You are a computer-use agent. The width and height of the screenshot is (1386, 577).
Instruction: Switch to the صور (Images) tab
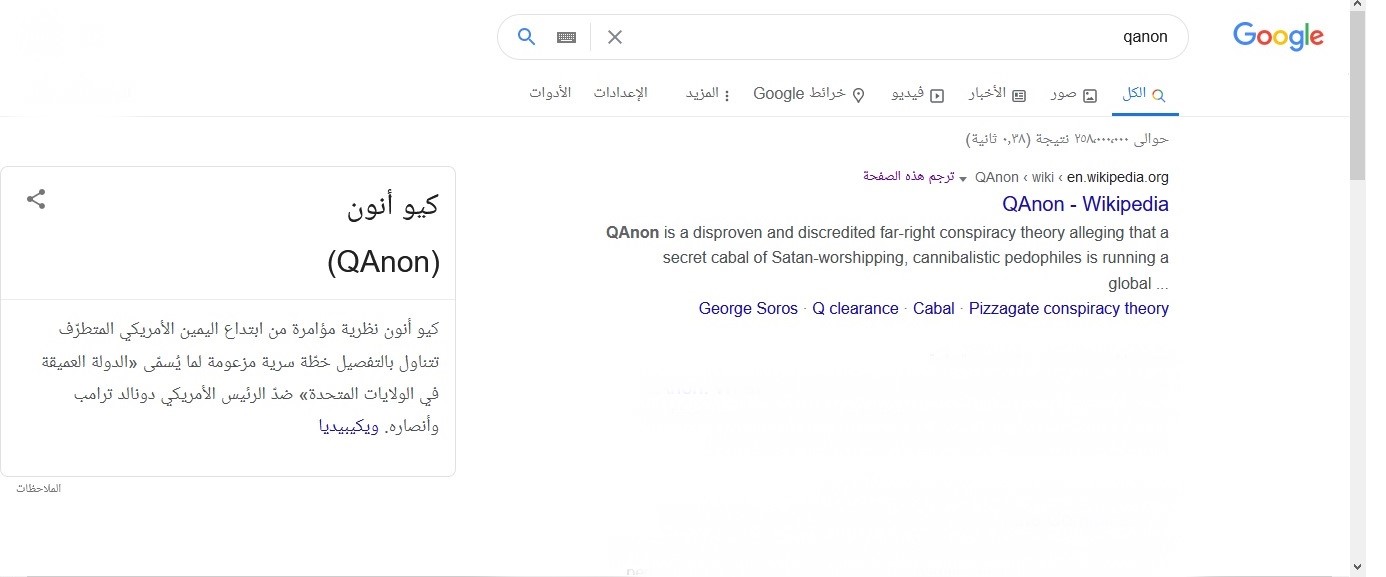point(1073,94)
